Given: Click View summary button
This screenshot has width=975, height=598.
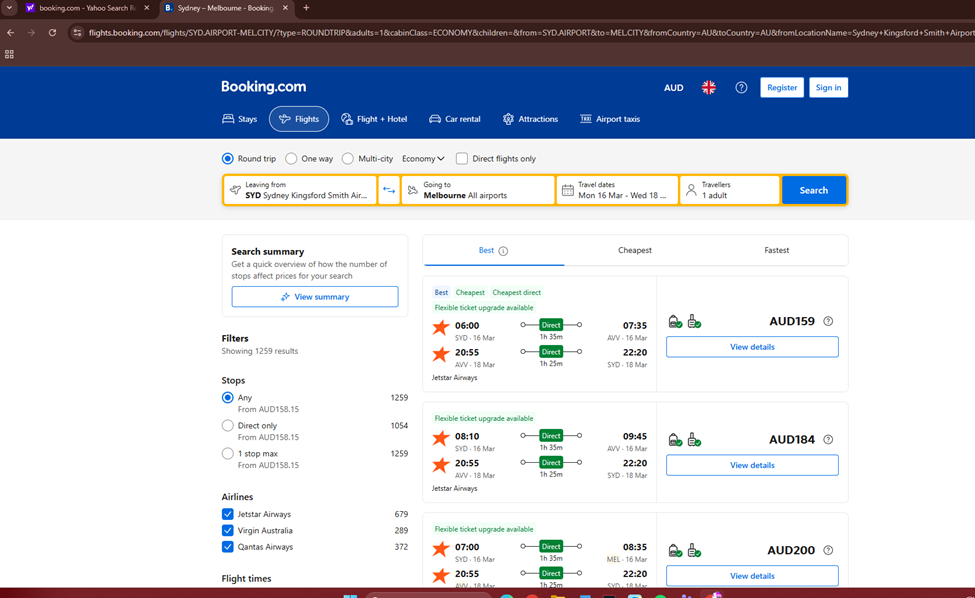Looking at the screenshot, I should (315, 297).
